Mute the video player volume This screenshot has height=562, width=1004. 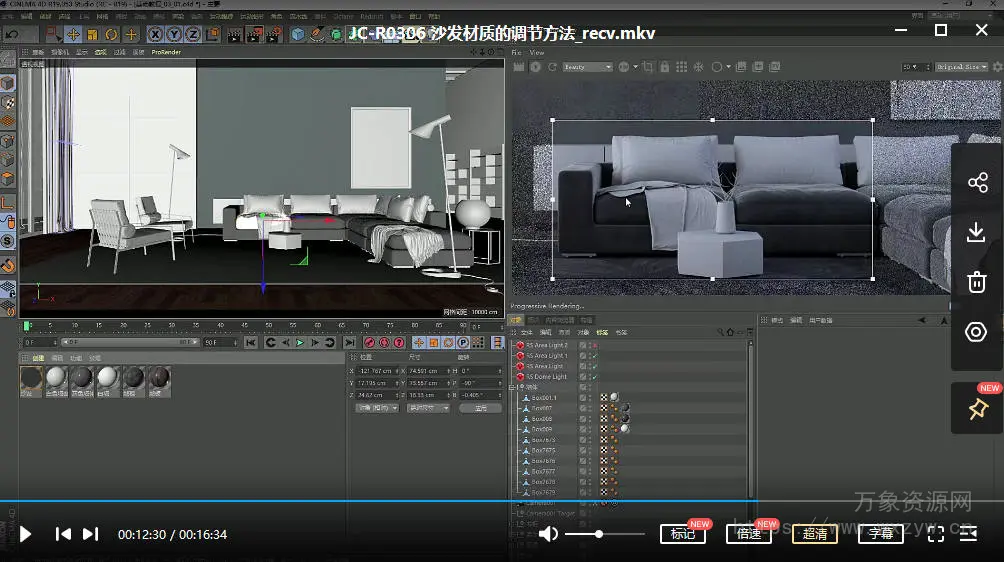[x=548, y=534]
